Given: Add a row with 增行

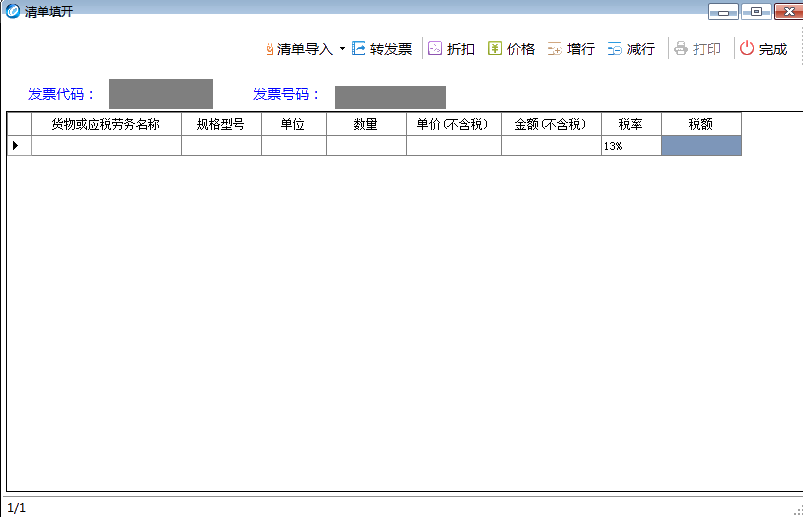Looking at the screenshot, I should 571,49.
